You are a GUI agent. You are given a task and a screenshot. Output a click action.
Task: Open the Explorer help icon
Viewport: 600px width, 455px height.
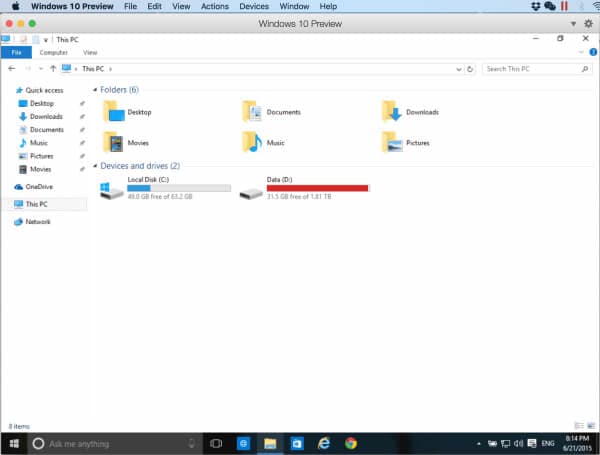593,52
